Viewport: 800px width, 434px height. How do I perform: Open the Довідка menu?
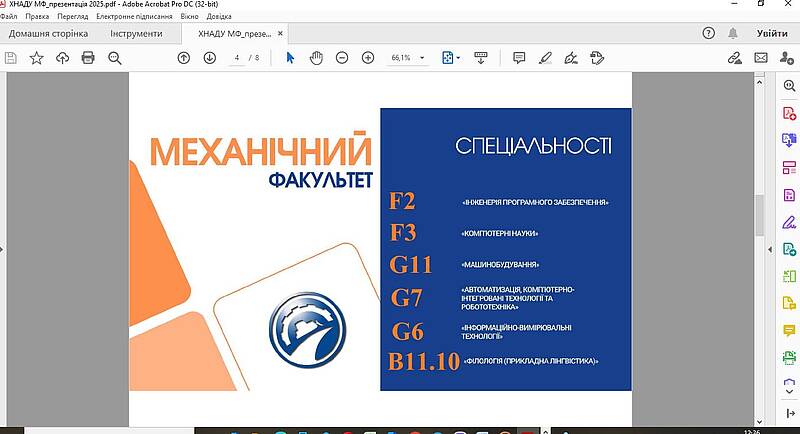219,16
